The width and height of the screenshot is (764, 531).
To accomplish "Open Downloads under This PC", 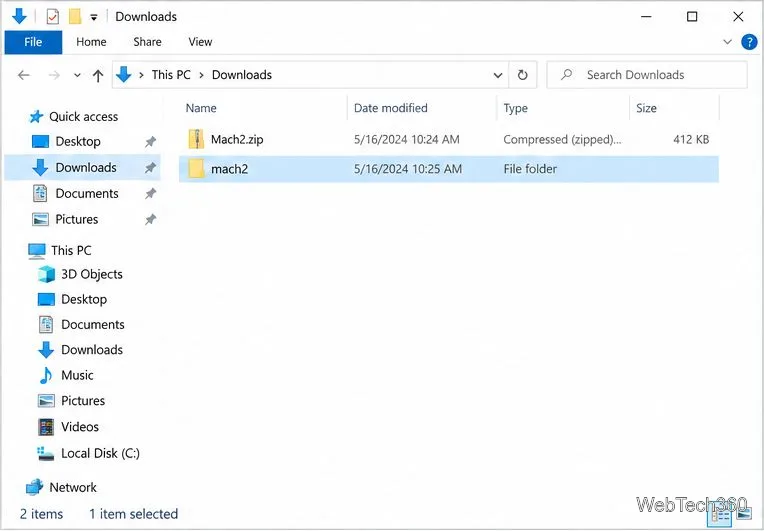I will tap(92, 350).
